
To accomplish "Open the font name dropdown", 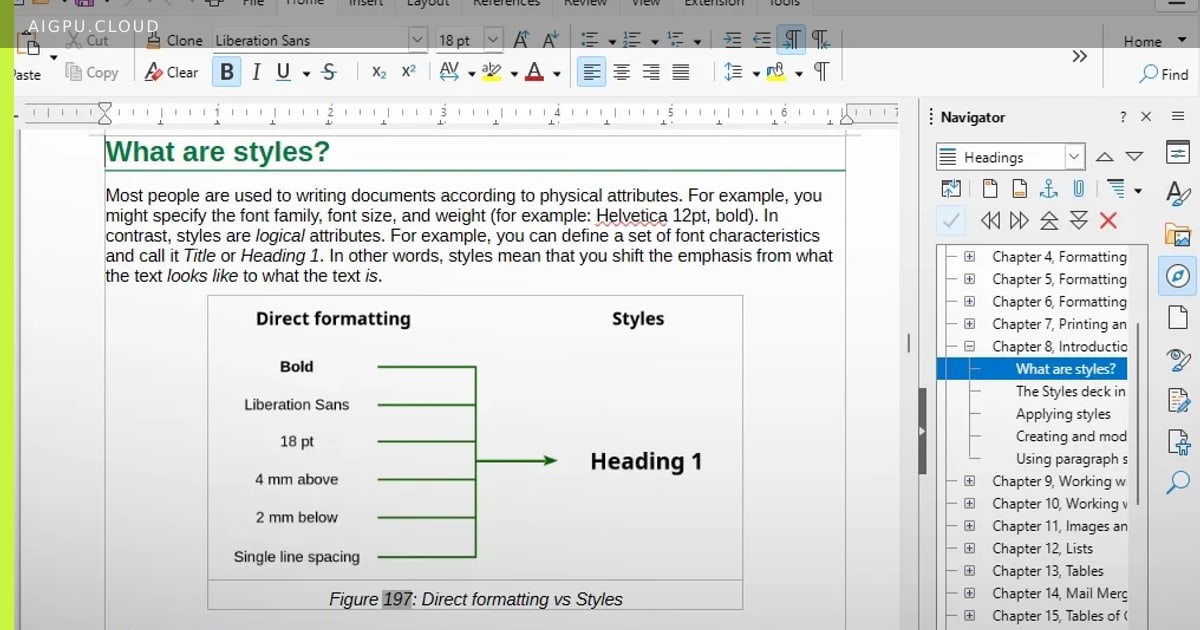I will click(x=418, y=40).
